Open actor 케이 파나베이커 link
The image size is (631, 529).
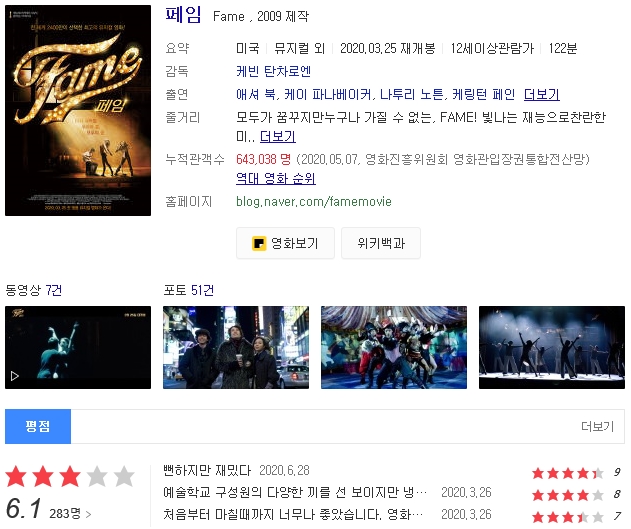coord(328,94)
